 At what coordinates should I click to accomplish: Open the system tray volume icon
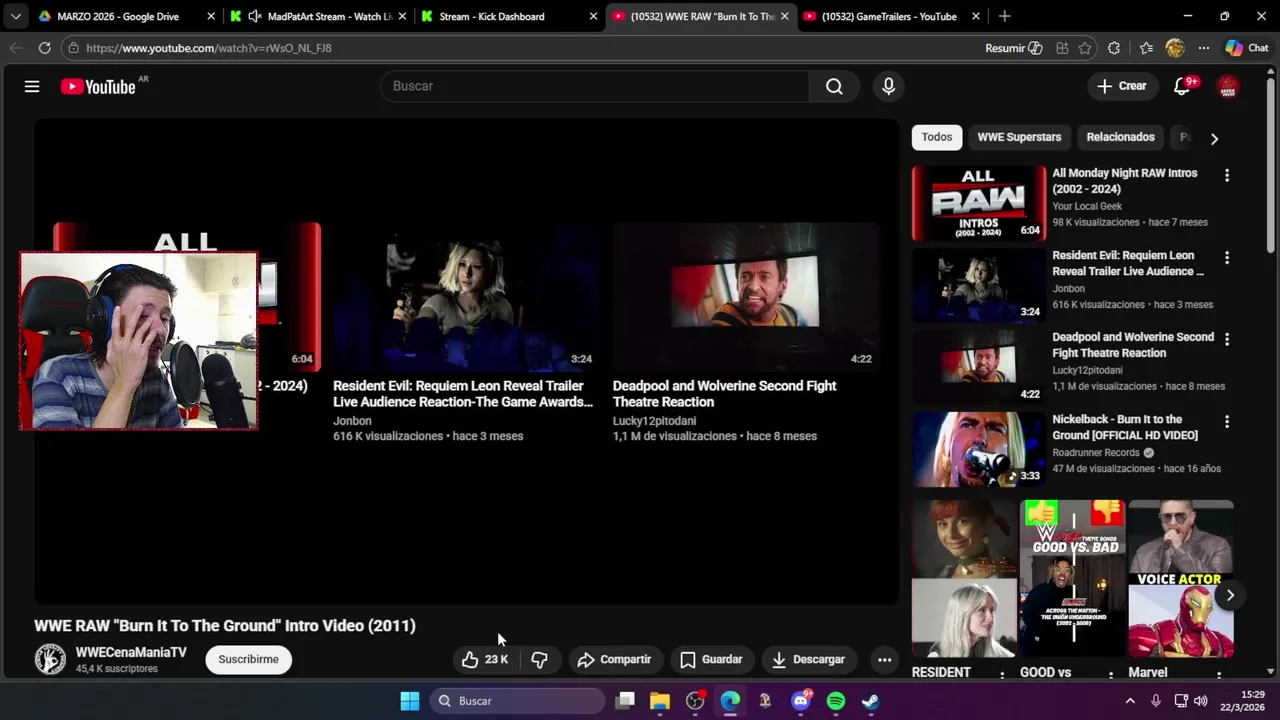click(x=1200, y=701)
